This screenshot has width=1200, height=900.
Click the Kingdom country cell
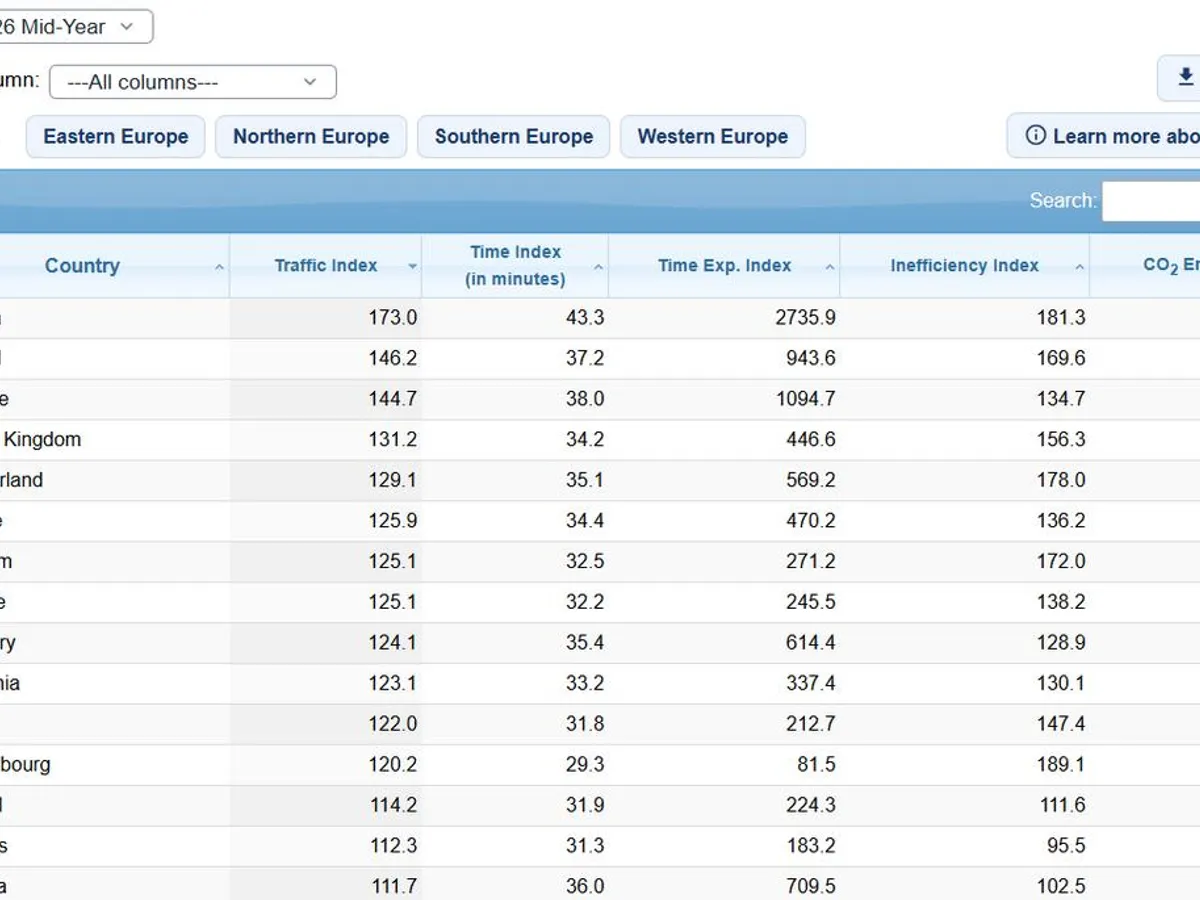(114, 440)
